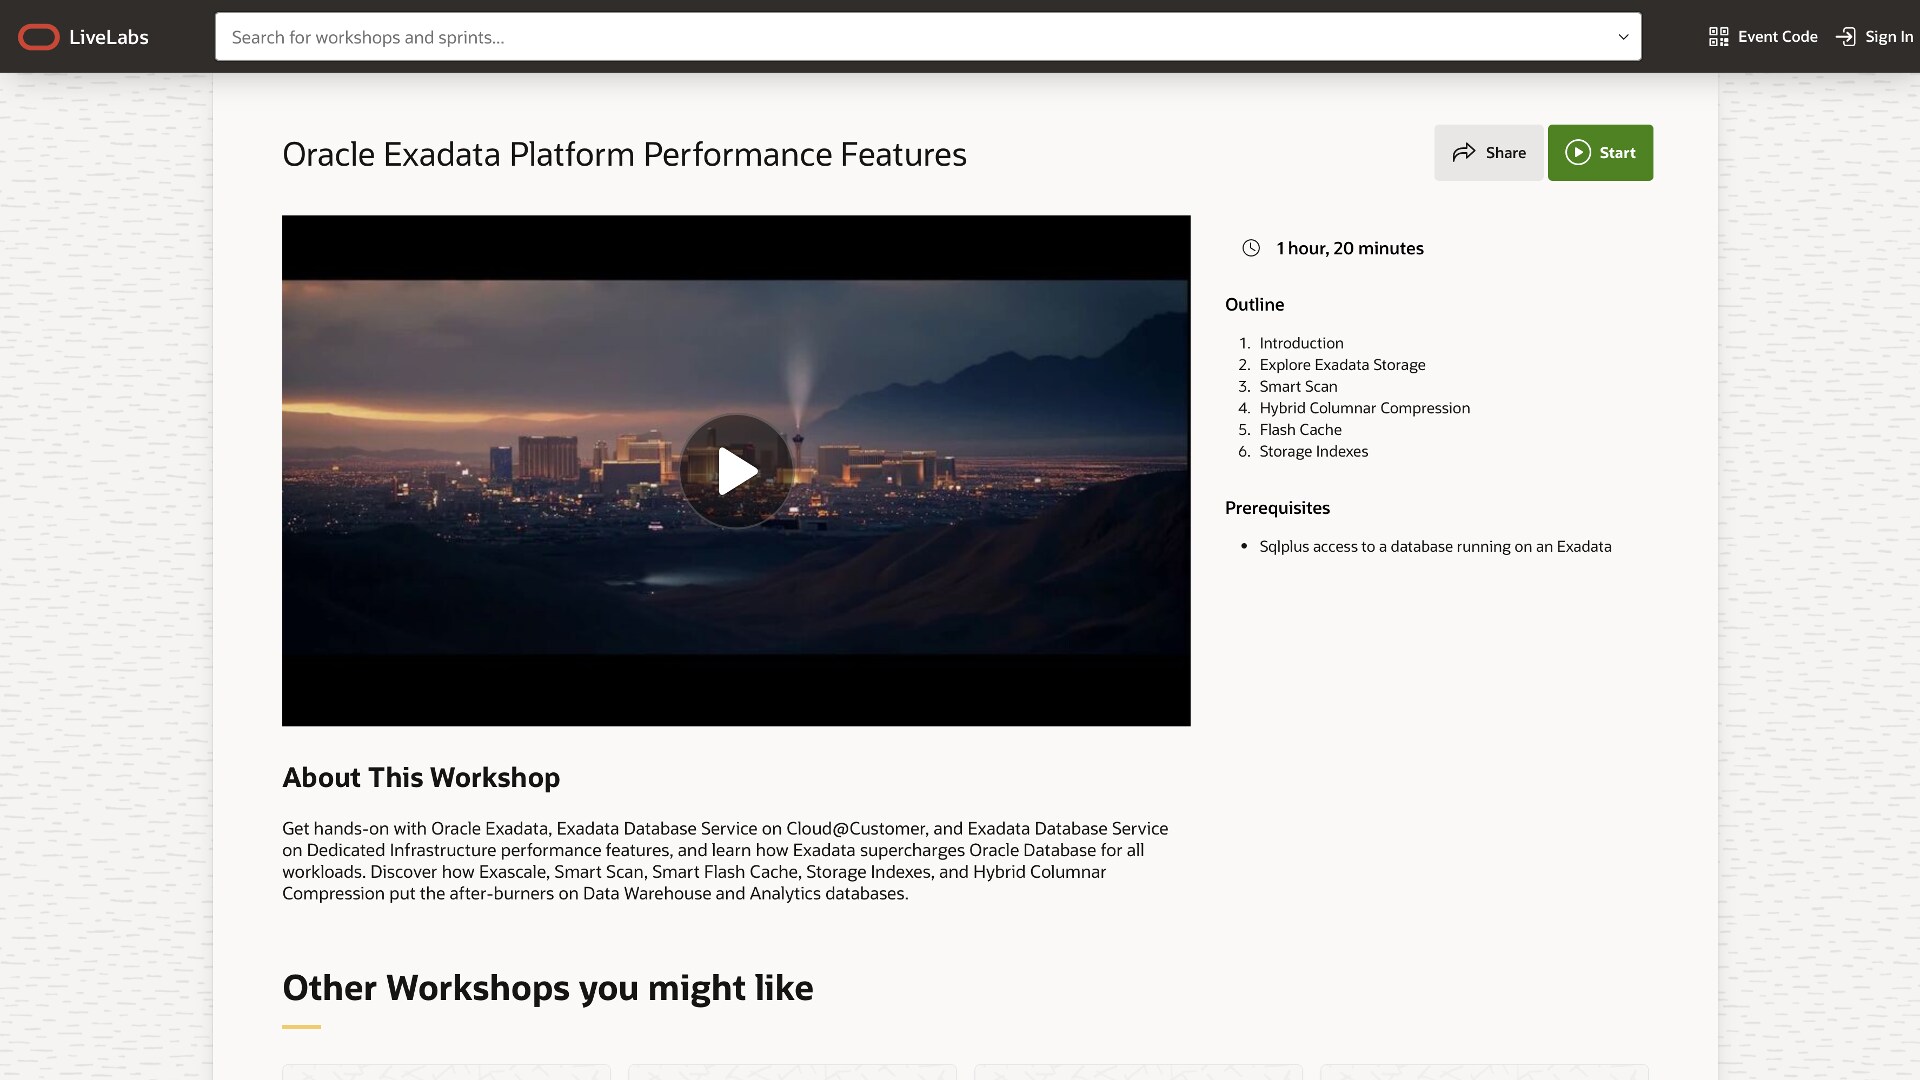The image size is (1920, 1080).
Task: Select the Prerequisites section heading
Action: pyautogui.click(x=1277, y=507)
